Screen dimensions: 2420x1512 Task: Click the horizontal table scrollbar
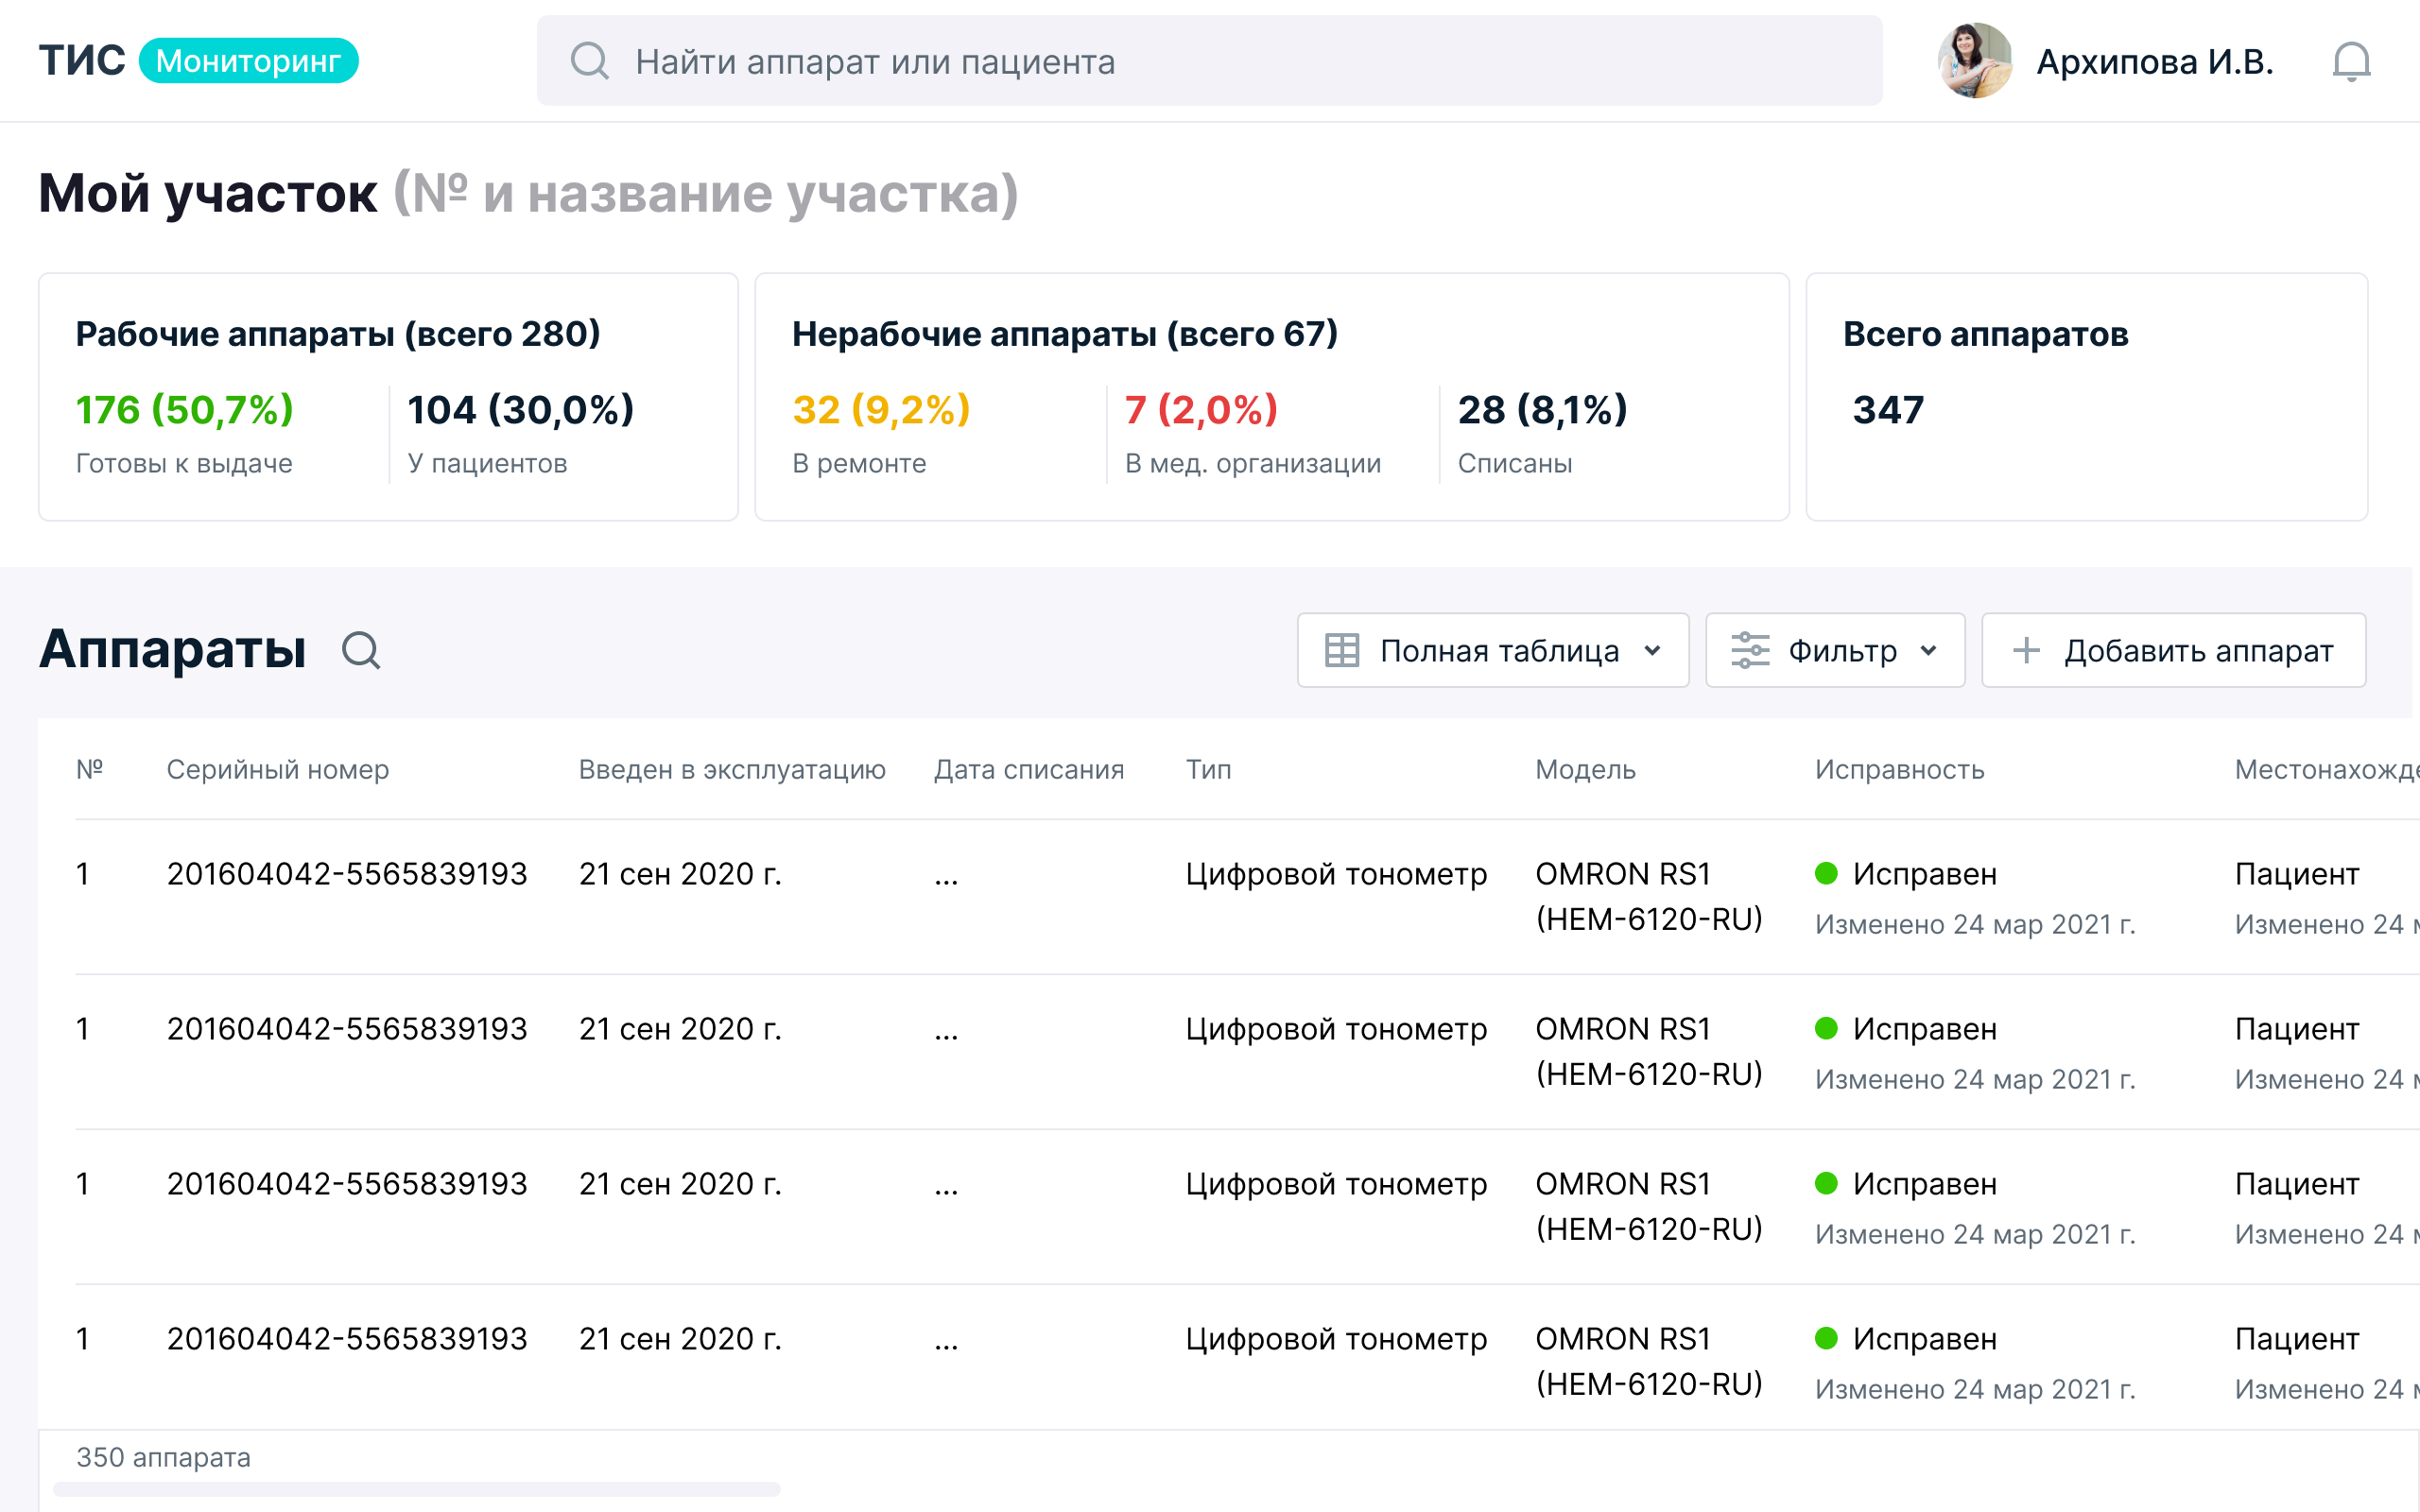[416, 1489]
